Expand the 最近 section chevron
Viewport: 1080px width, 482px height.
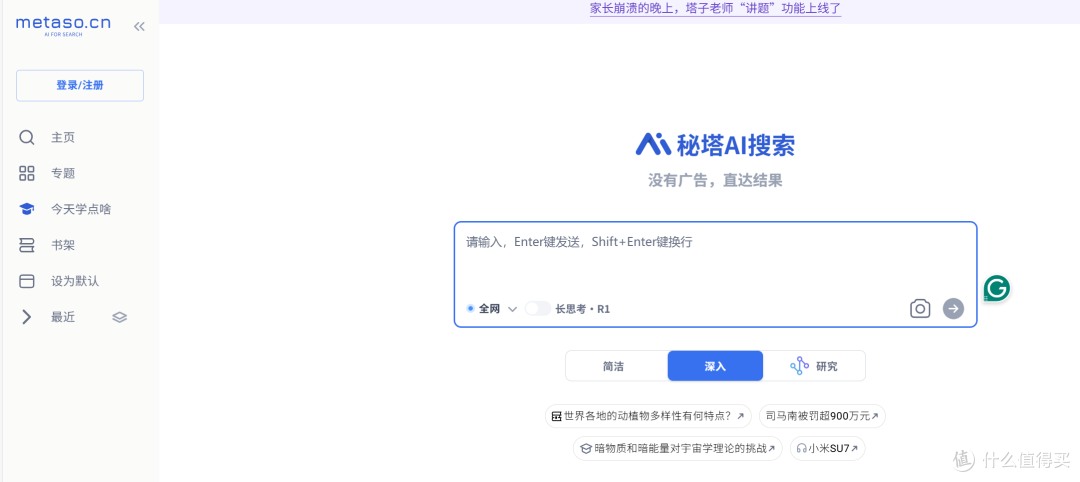pos(26,317)
